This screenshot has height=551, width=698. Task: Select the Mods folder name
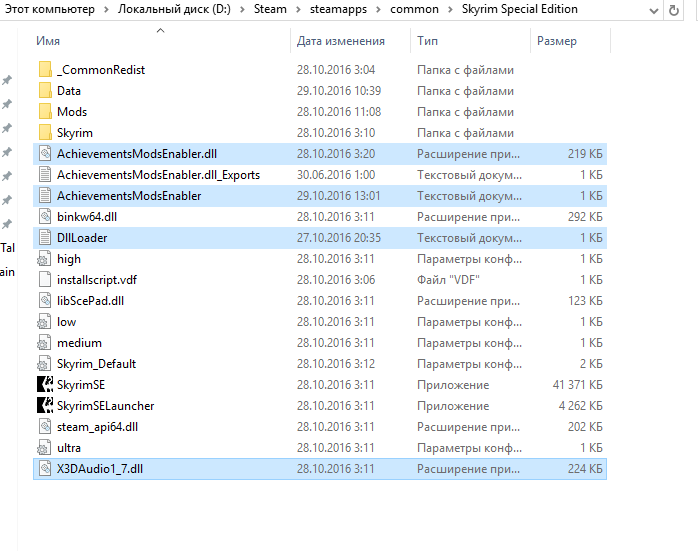[72, 112]
